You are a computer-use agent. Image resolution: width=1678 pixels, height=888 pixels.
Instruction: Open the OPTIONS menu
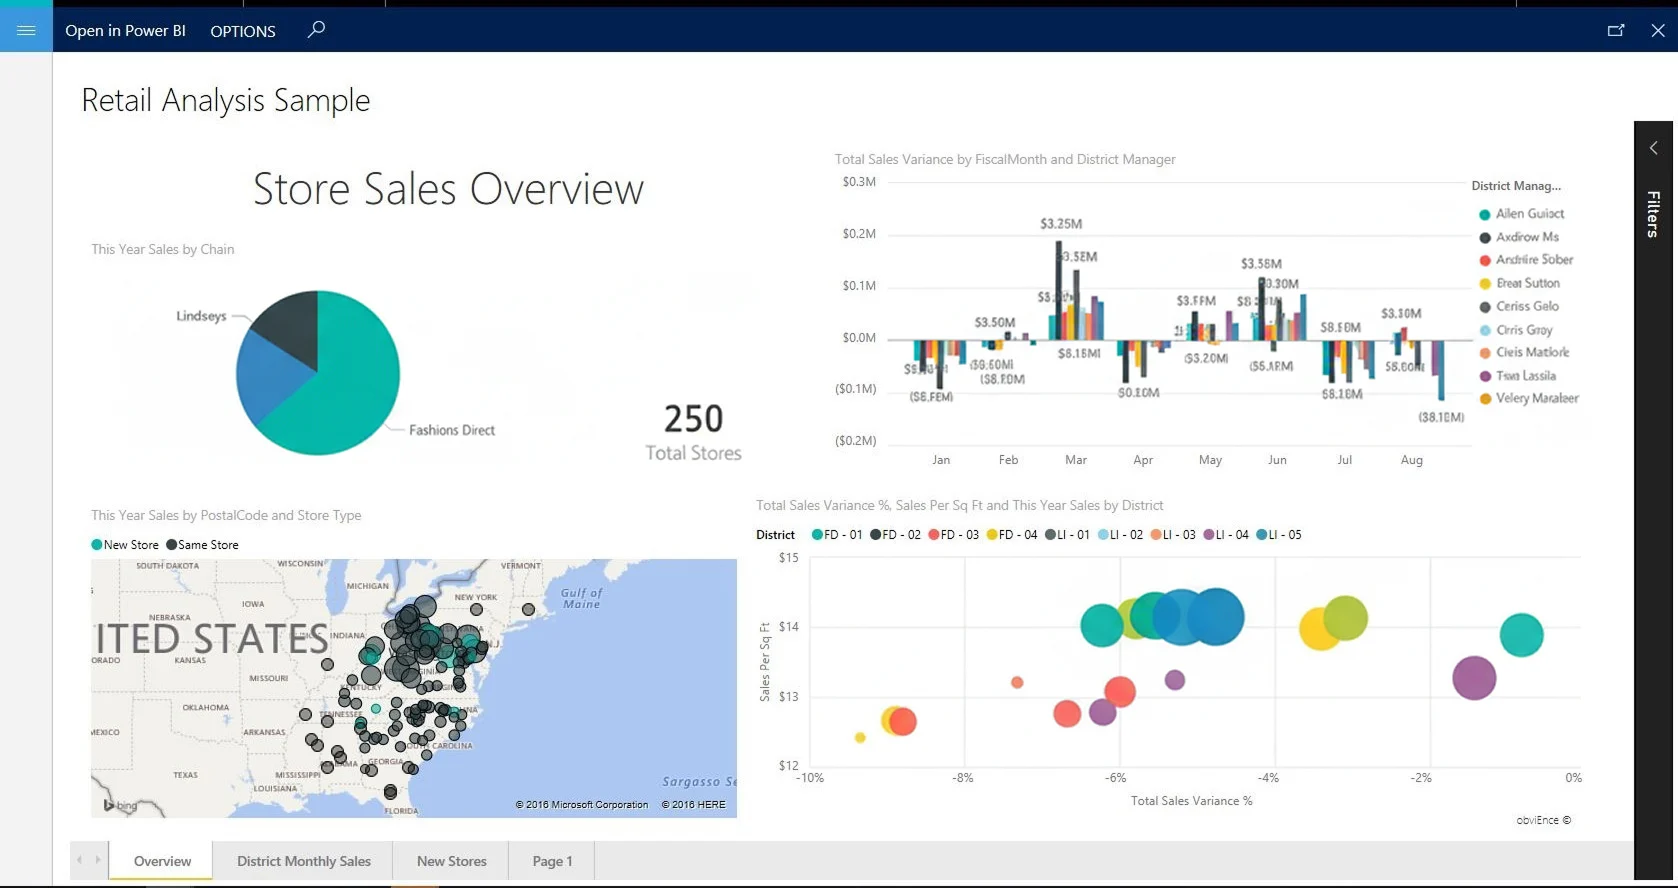(243, 31)
